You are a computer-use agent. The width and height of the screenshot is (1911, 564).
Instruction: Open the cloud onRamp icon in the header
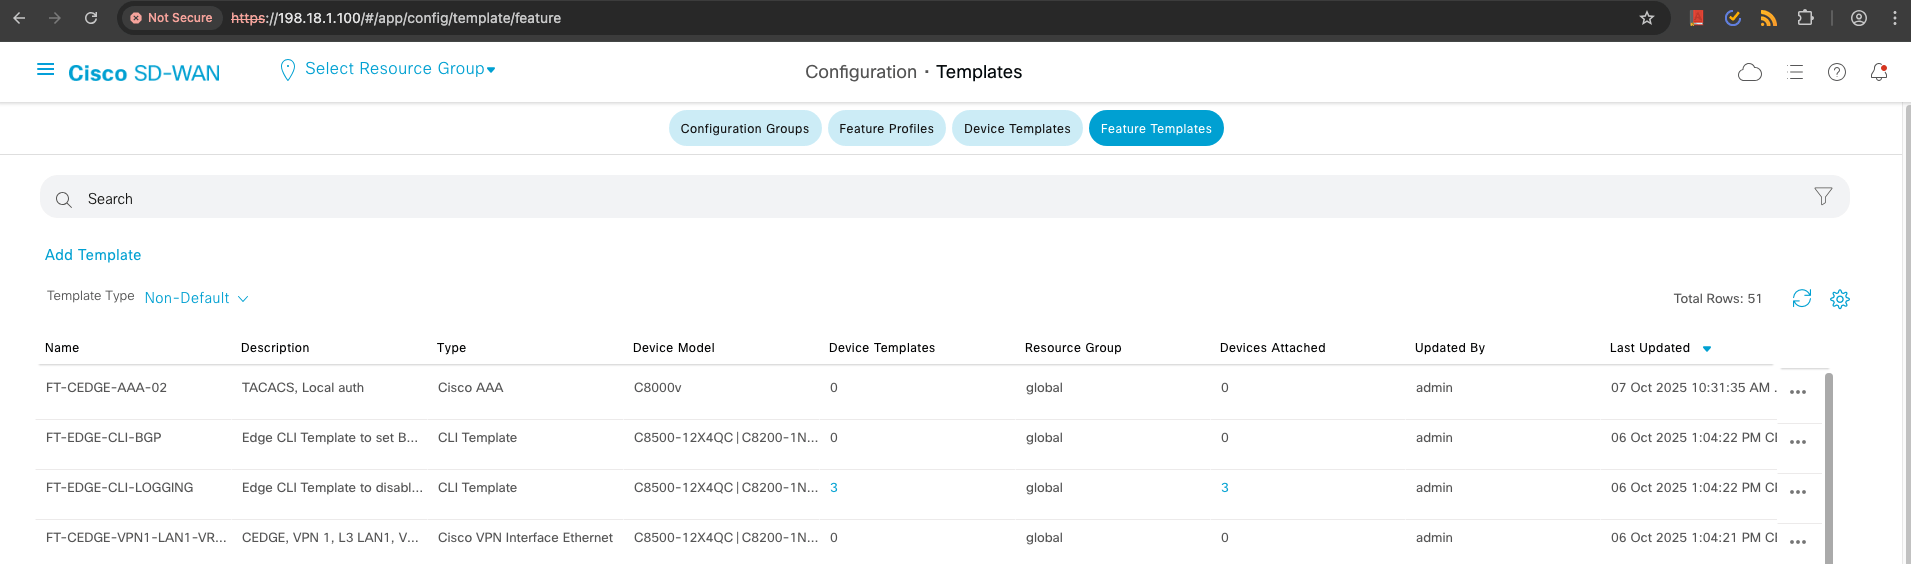(x=1750, y=72)
